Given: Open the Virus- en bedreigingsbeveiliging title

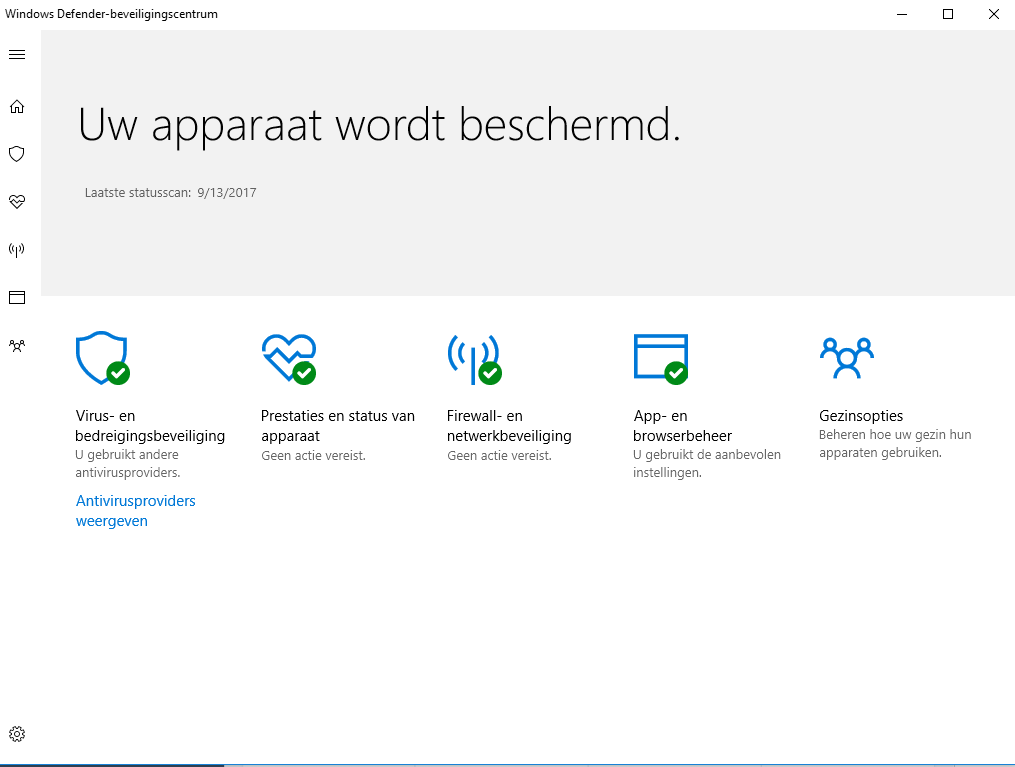Looking at the screenshot, I should pos(150,425).
